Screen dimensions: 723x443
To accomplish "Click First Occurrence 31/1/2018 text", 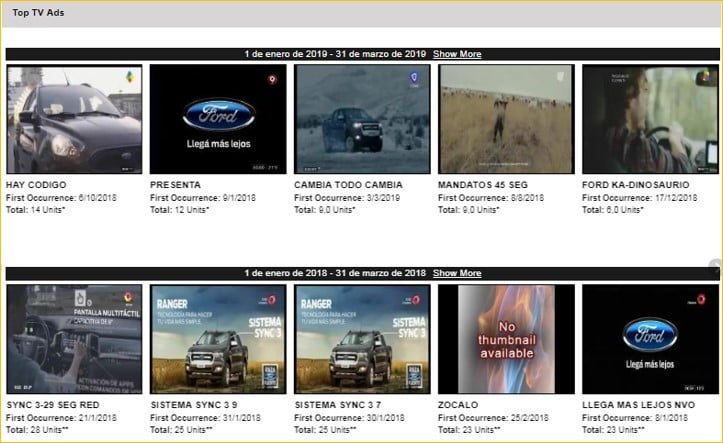I will (205, 418).
